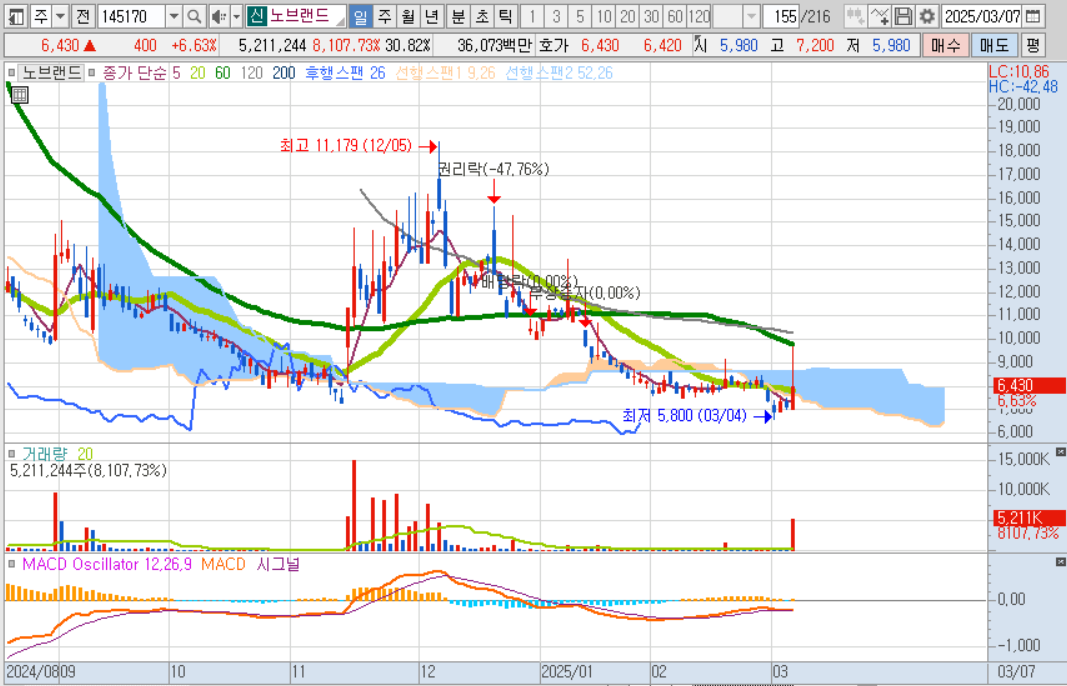The image size is (1067, 686).
Task: Click the 노브랜드 stock name field
Action: (306, 16)
